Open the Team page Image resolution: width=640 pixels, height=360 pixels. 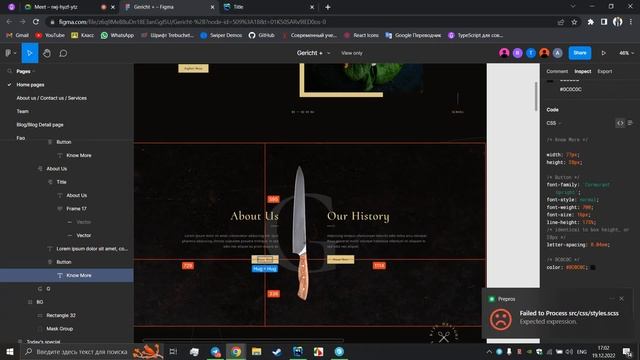coord(22,111)
